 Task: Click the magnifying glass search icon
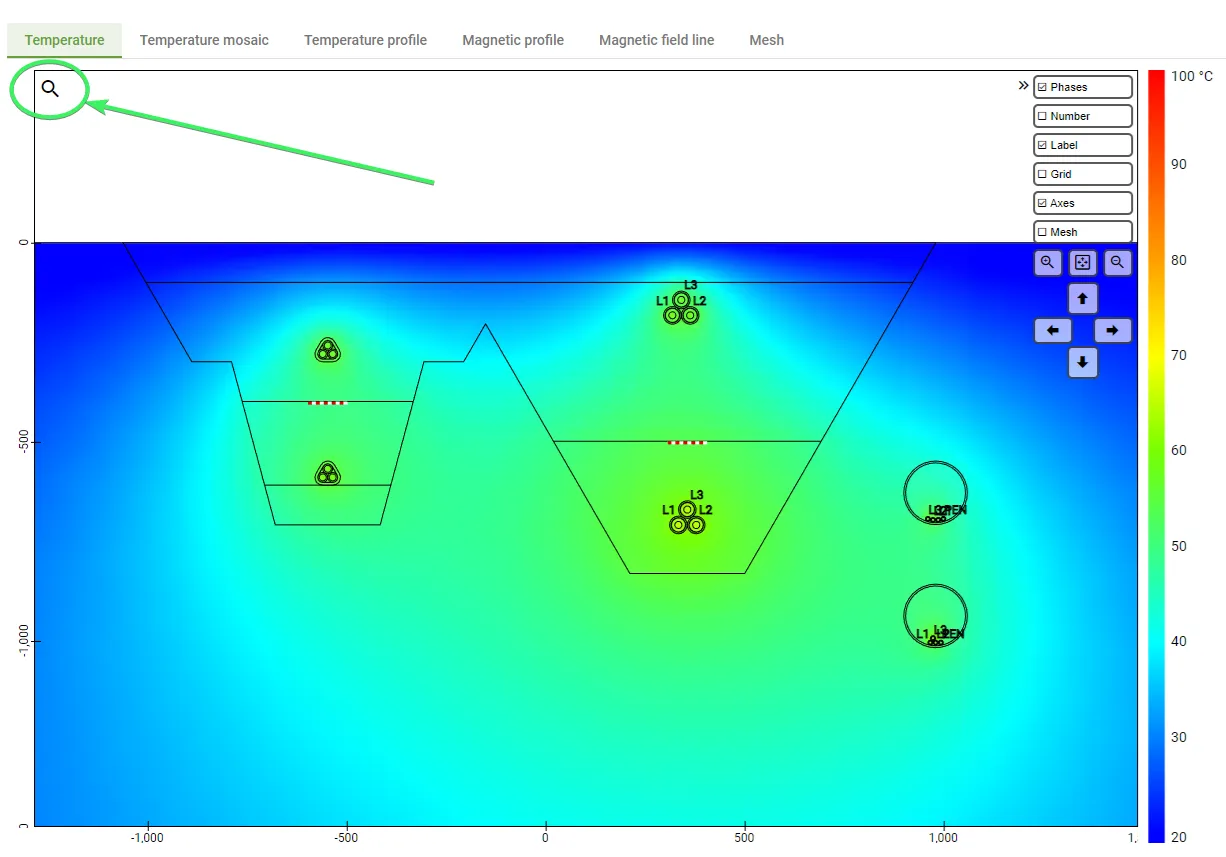point(50,89)
